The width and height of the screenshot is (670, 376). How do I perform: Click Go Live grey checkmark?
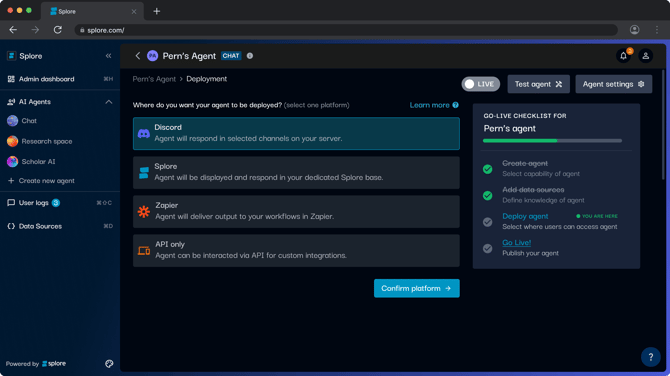pos(488,249)
